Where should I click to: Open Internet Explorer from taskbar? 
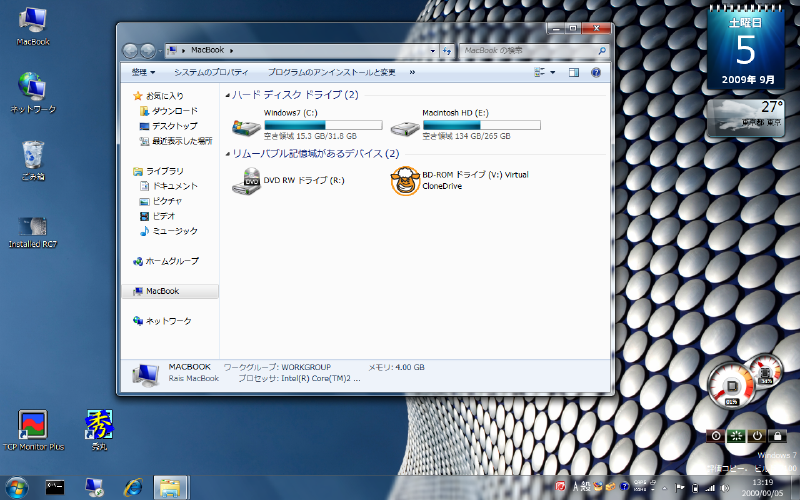[x=133, y=488]
